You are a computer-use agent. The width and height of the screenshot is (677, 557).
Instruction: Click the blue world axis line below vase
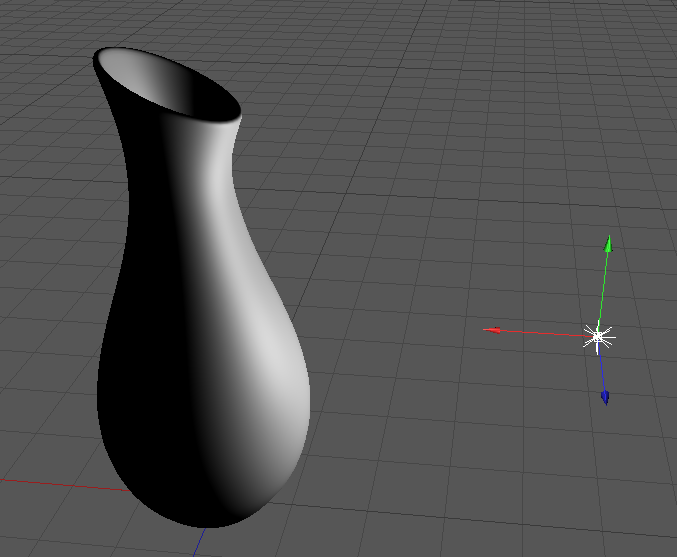(x=198, y=544)
